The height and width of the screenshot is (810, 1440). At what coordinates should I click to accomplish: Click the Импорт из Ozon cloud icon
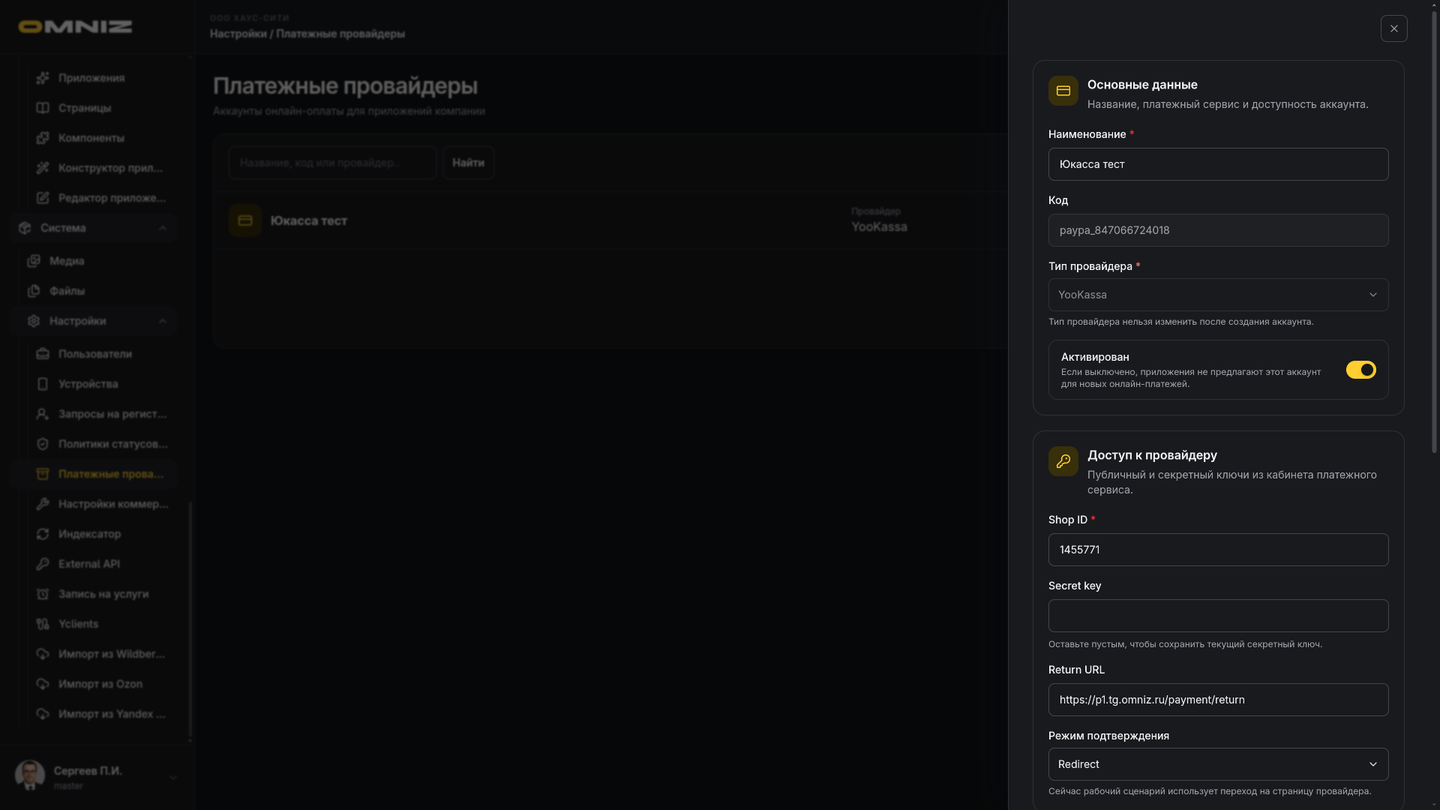click(x=42, y=684)
